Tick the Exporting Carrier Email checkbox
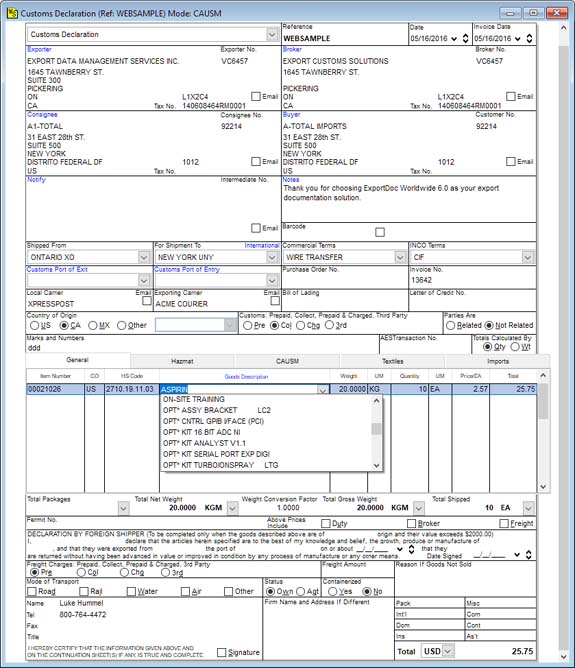Viewport: 575px width, 668px height. coord(275,301)
